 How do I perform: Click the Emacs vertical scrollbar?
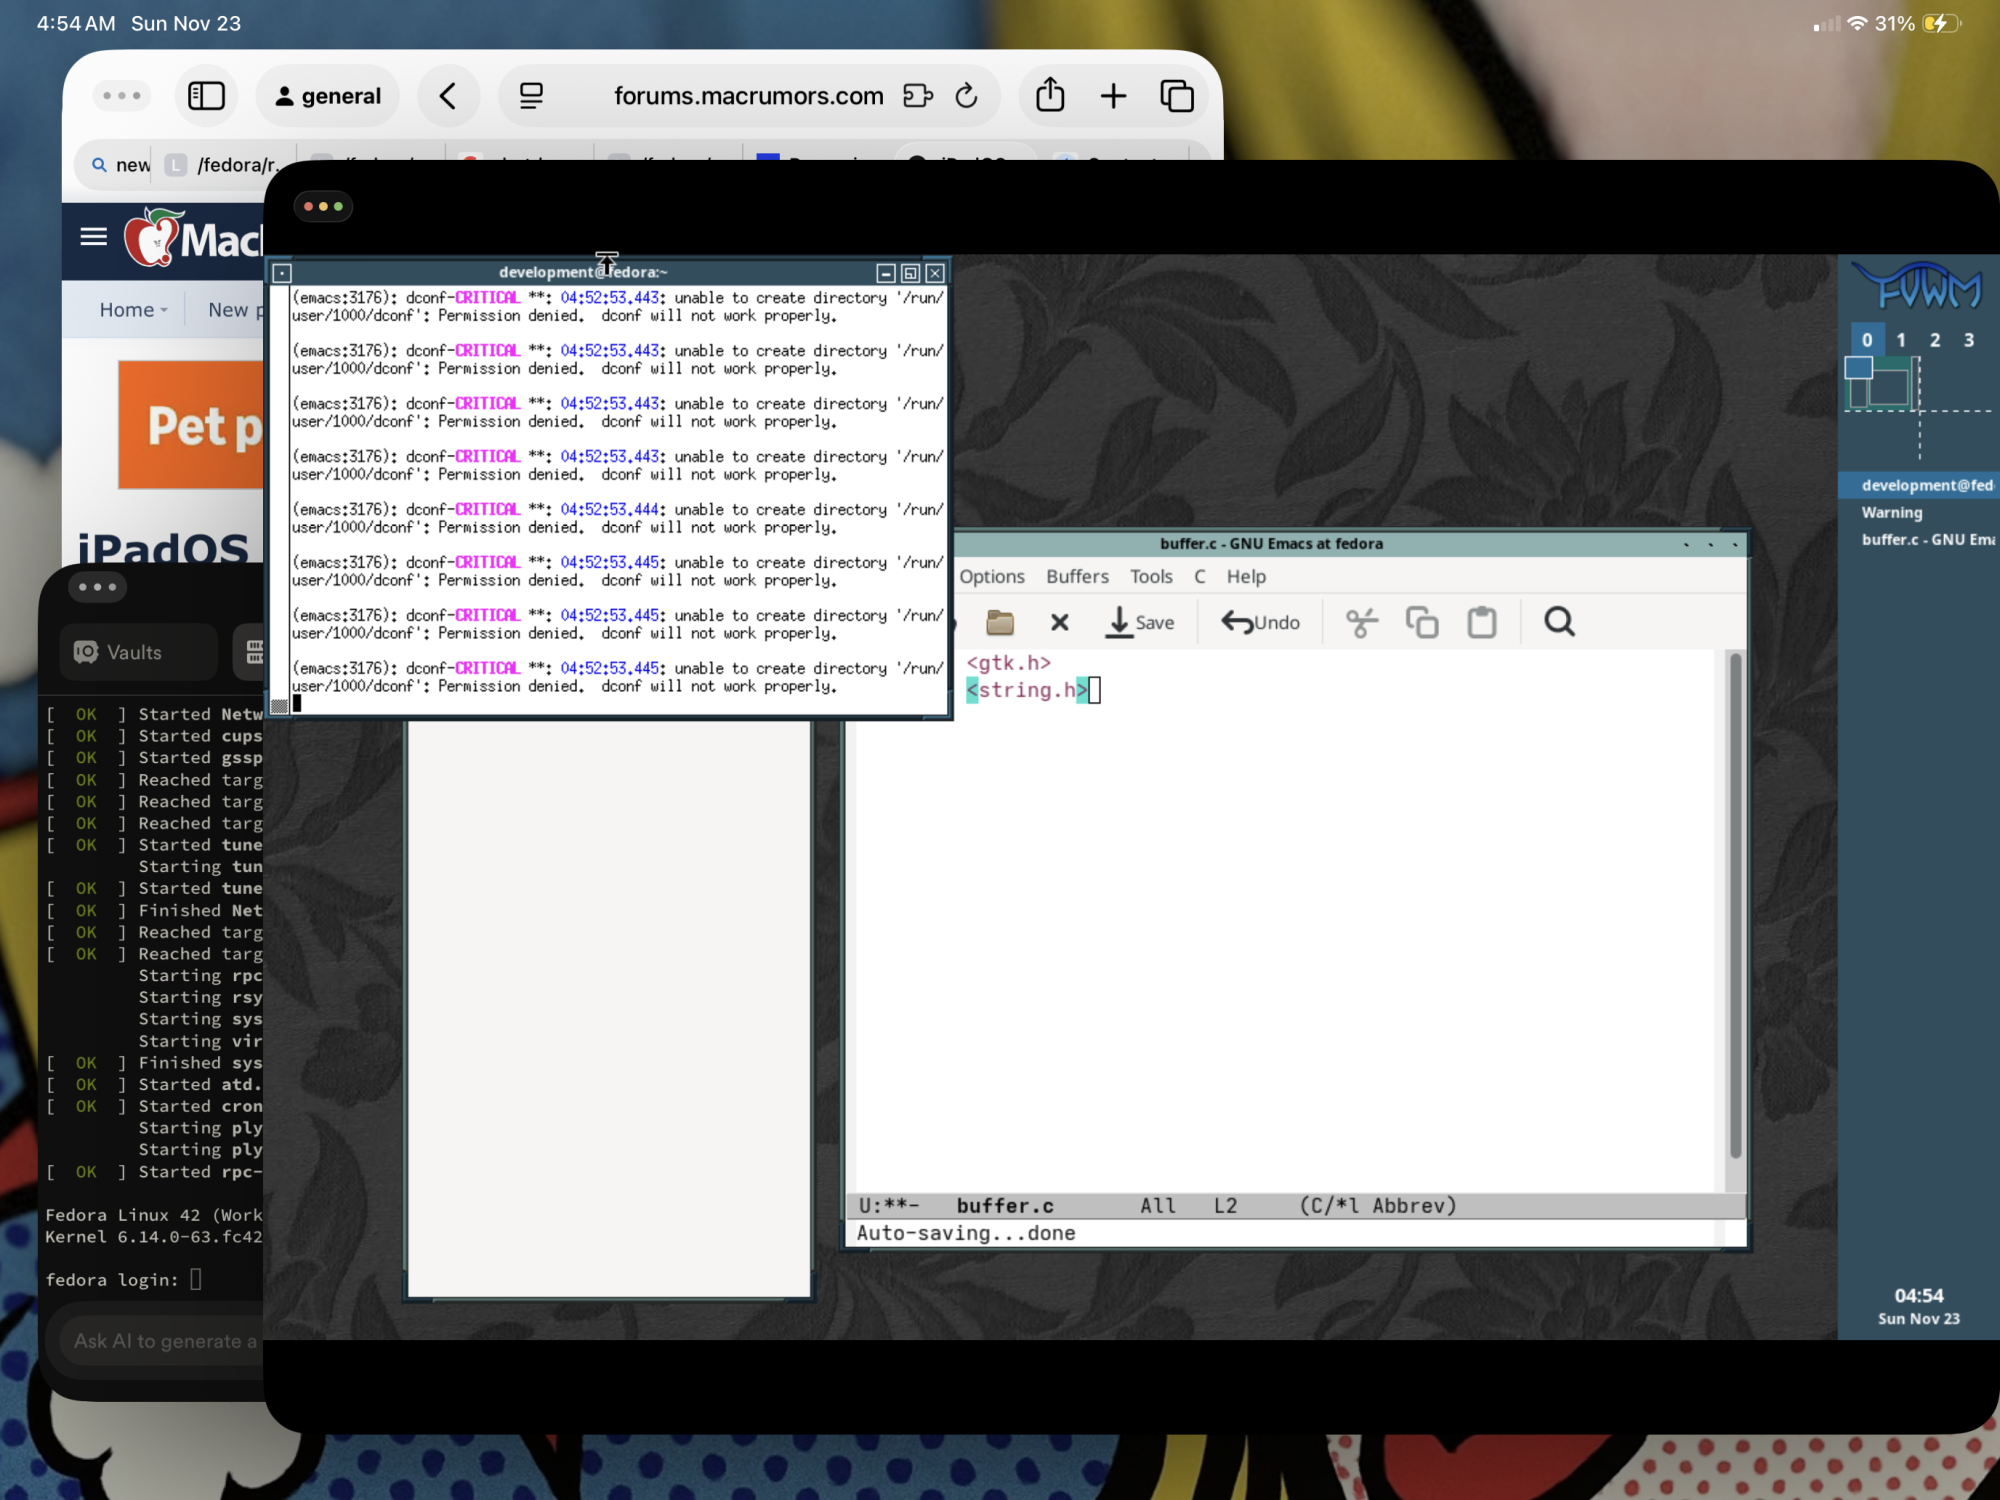pyautogui.click(x=1735, y=905)
